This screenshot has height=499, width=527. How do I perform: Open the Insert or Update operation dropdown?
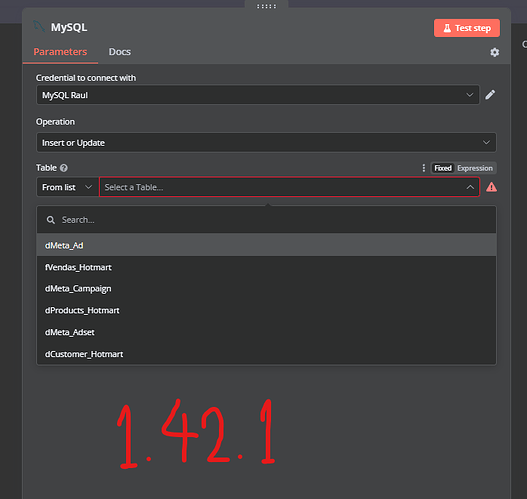pos(266,142)
